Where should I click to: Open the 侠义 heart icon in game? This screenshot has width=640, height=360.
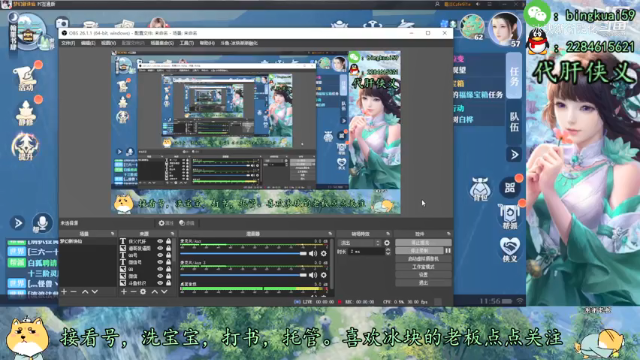click(x=510, y=249)
